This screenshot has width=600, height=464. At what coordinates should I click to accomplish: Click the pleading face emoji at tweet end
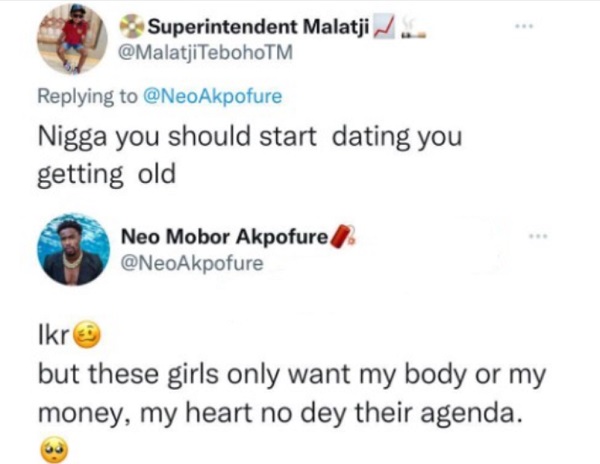50,450
